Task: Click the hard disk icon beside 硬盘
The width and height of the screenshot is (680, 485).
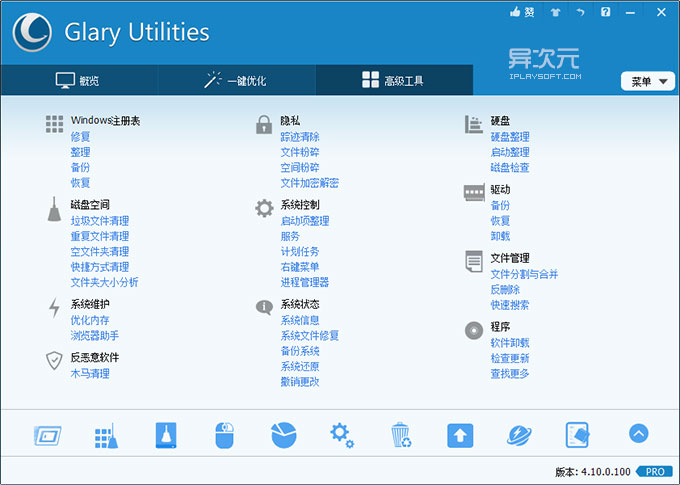Action: (x=474, y=125)
